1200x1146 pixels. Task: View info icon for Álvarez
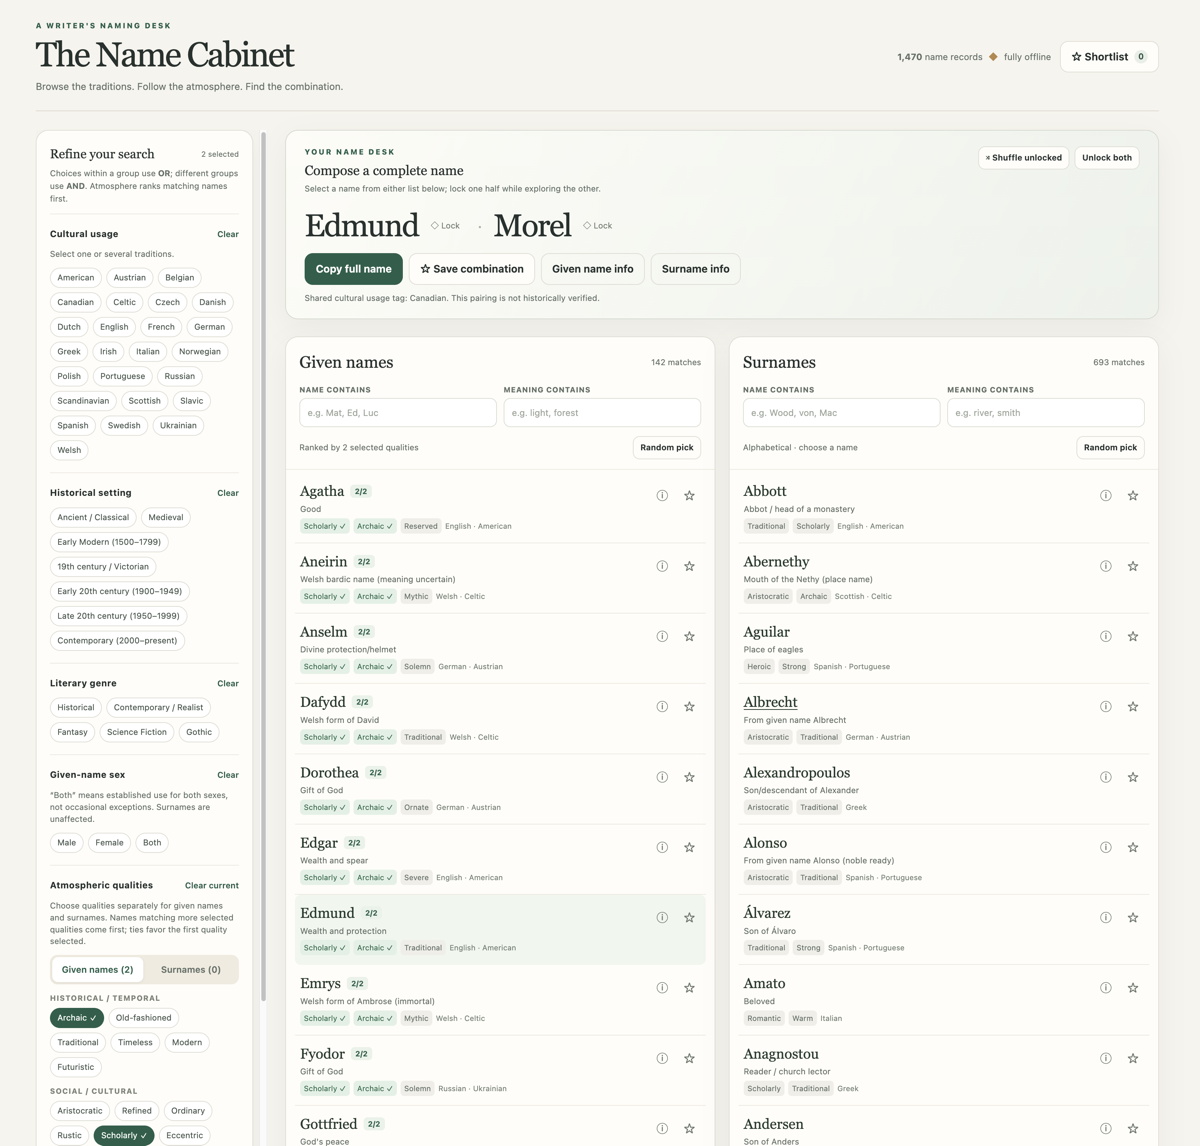(1106, 918)
